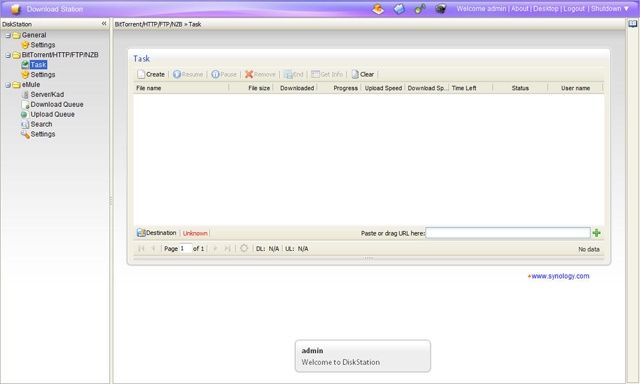Sort by File name column header

182,88
